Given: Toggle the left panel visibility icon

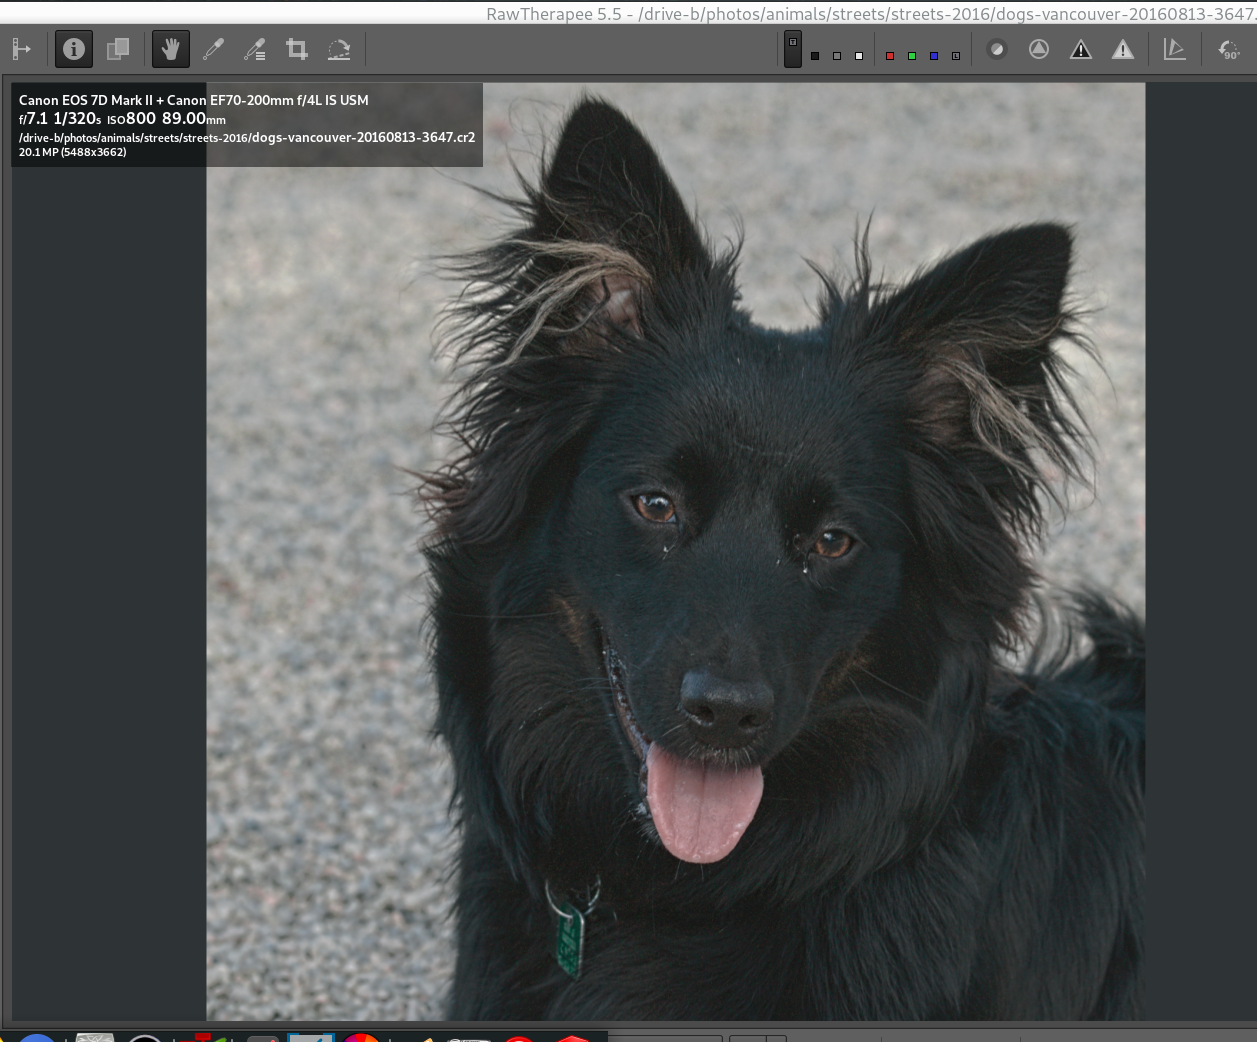Looking at the screenshot, I should [x=22, y=49].
